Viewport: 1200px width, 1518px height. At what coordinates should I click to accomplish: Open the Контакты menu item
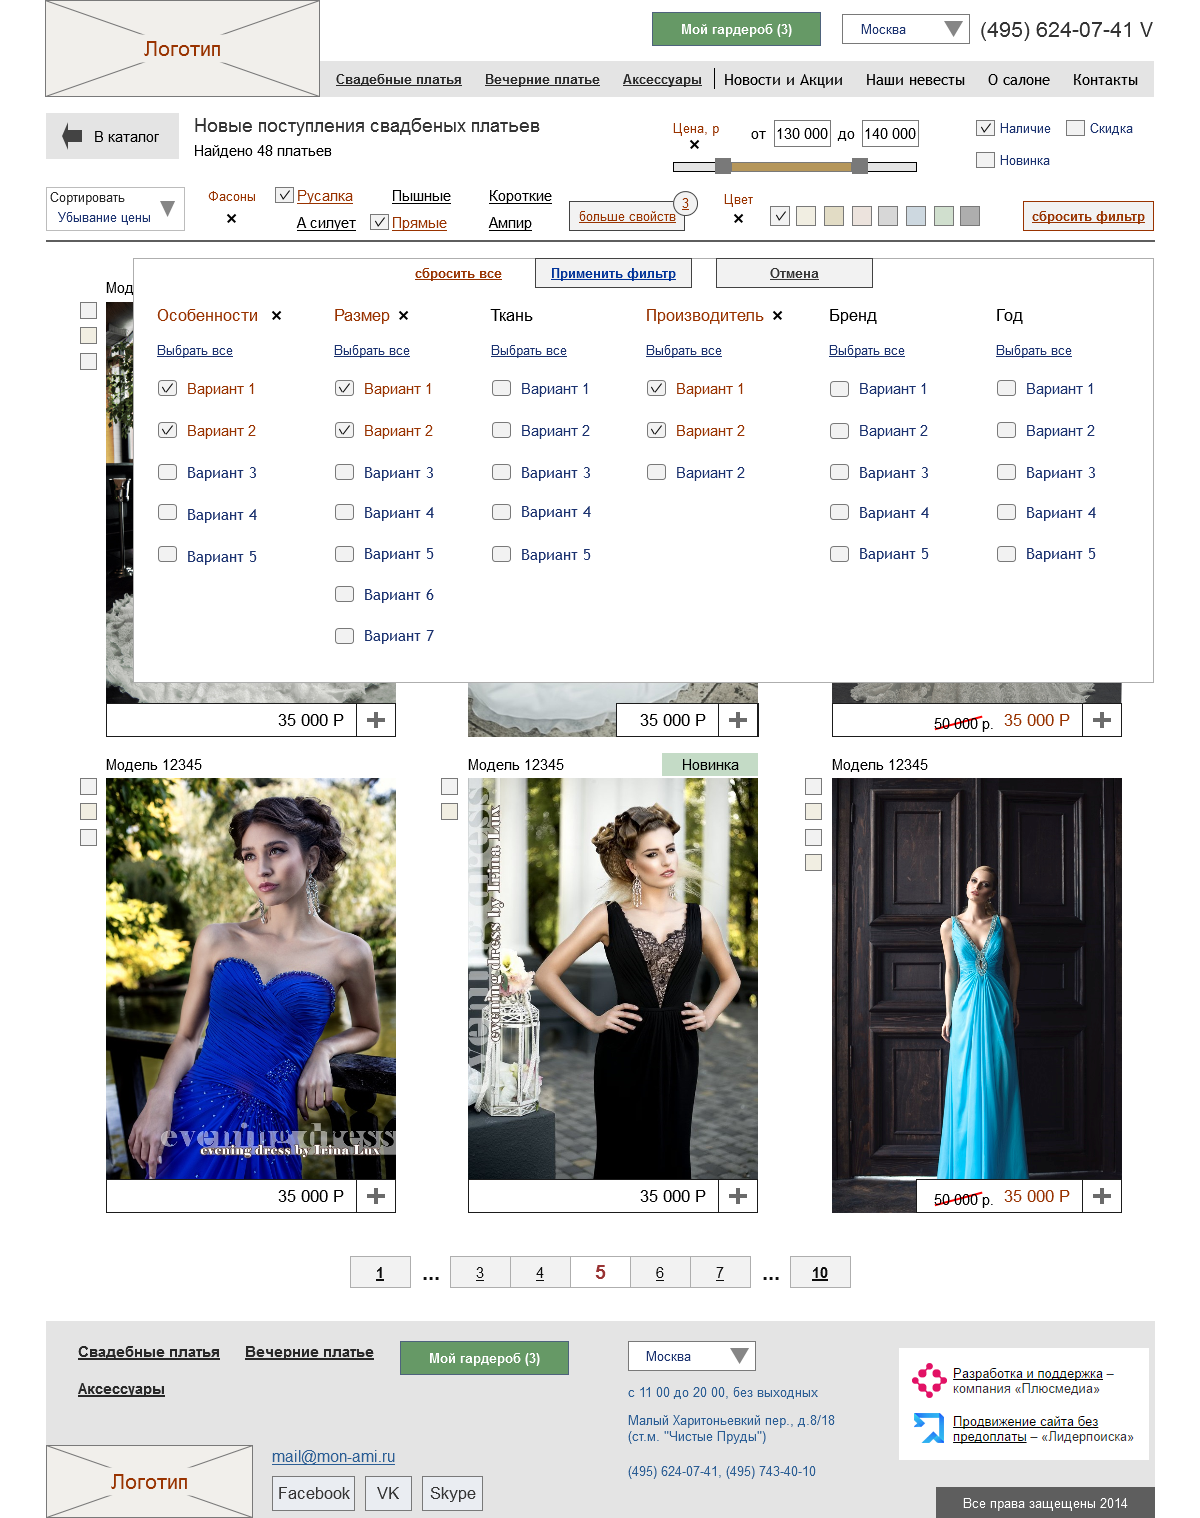[x=1105, y=79]
